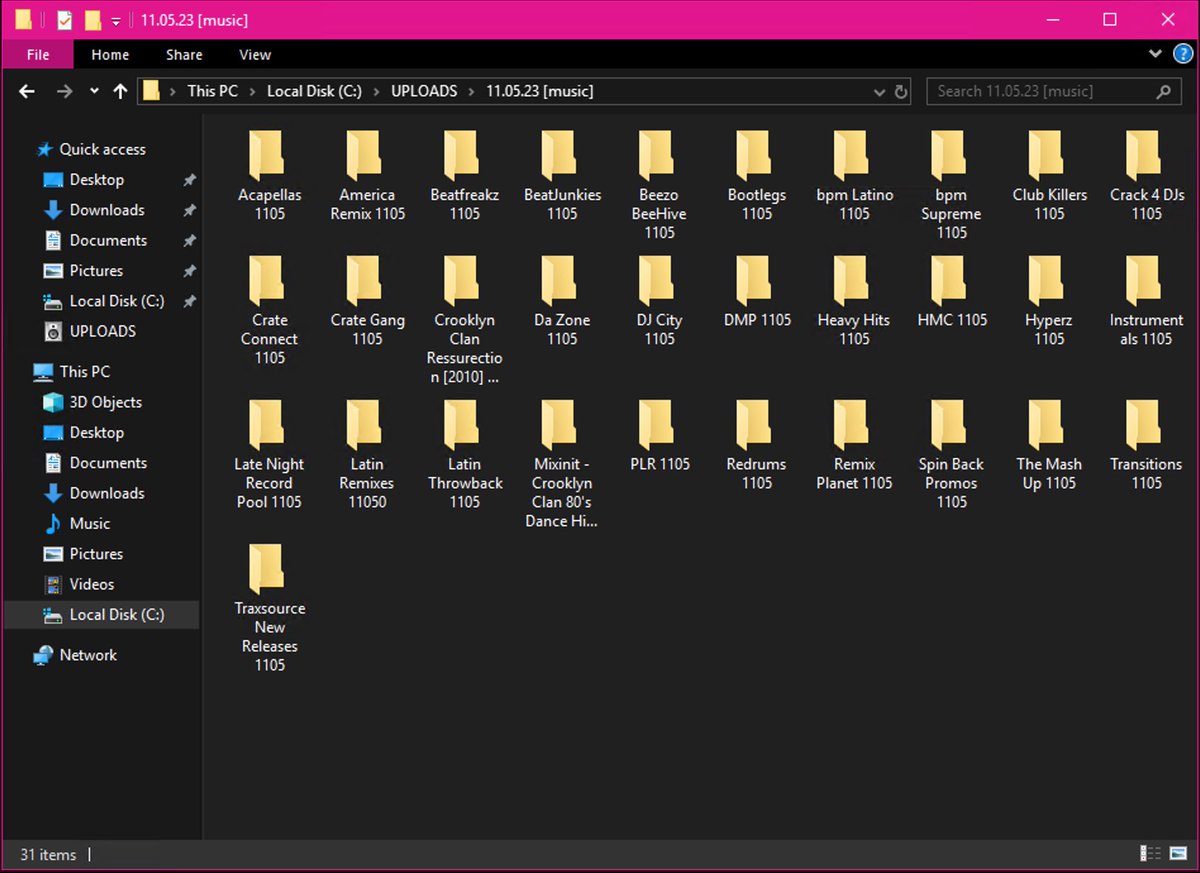This screenshot has width=1200, height=873.
Task: Click the DJ City 1105 folder
Action: 659,301
